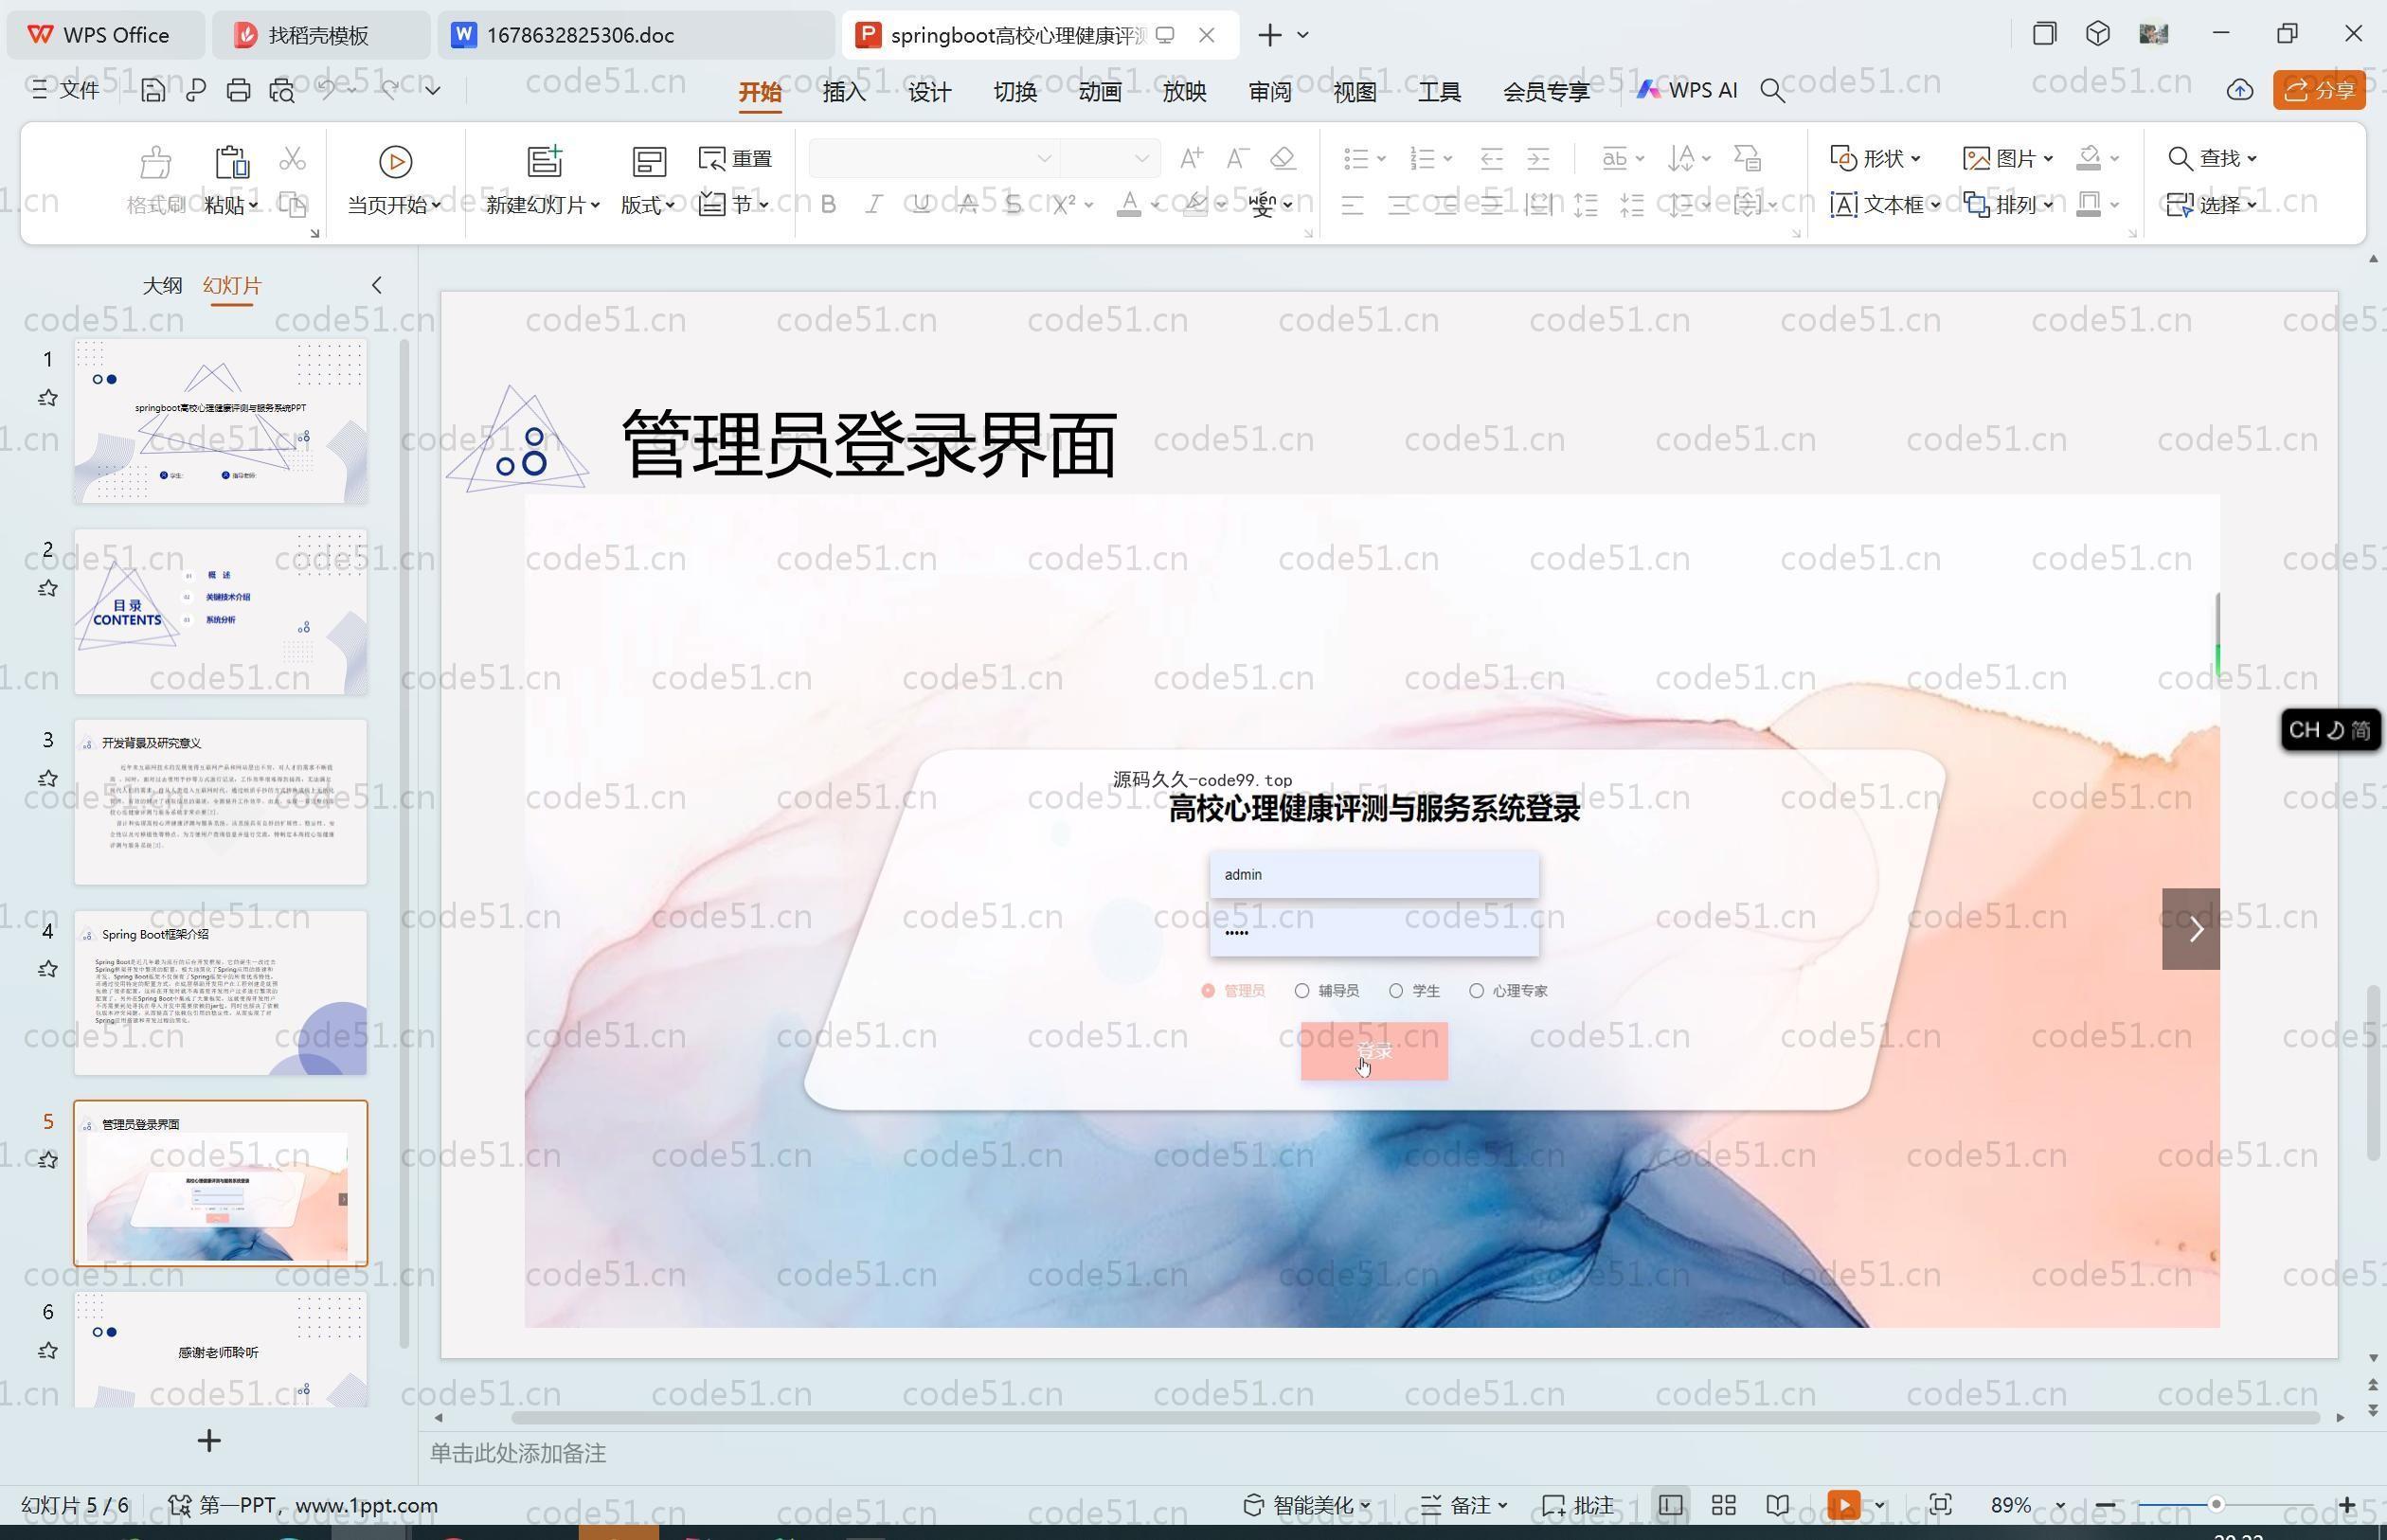This screenshot has height=1540, width=2387.
Task: Open the Insert (插入) ribbon tab
Action: pos(844,92)
